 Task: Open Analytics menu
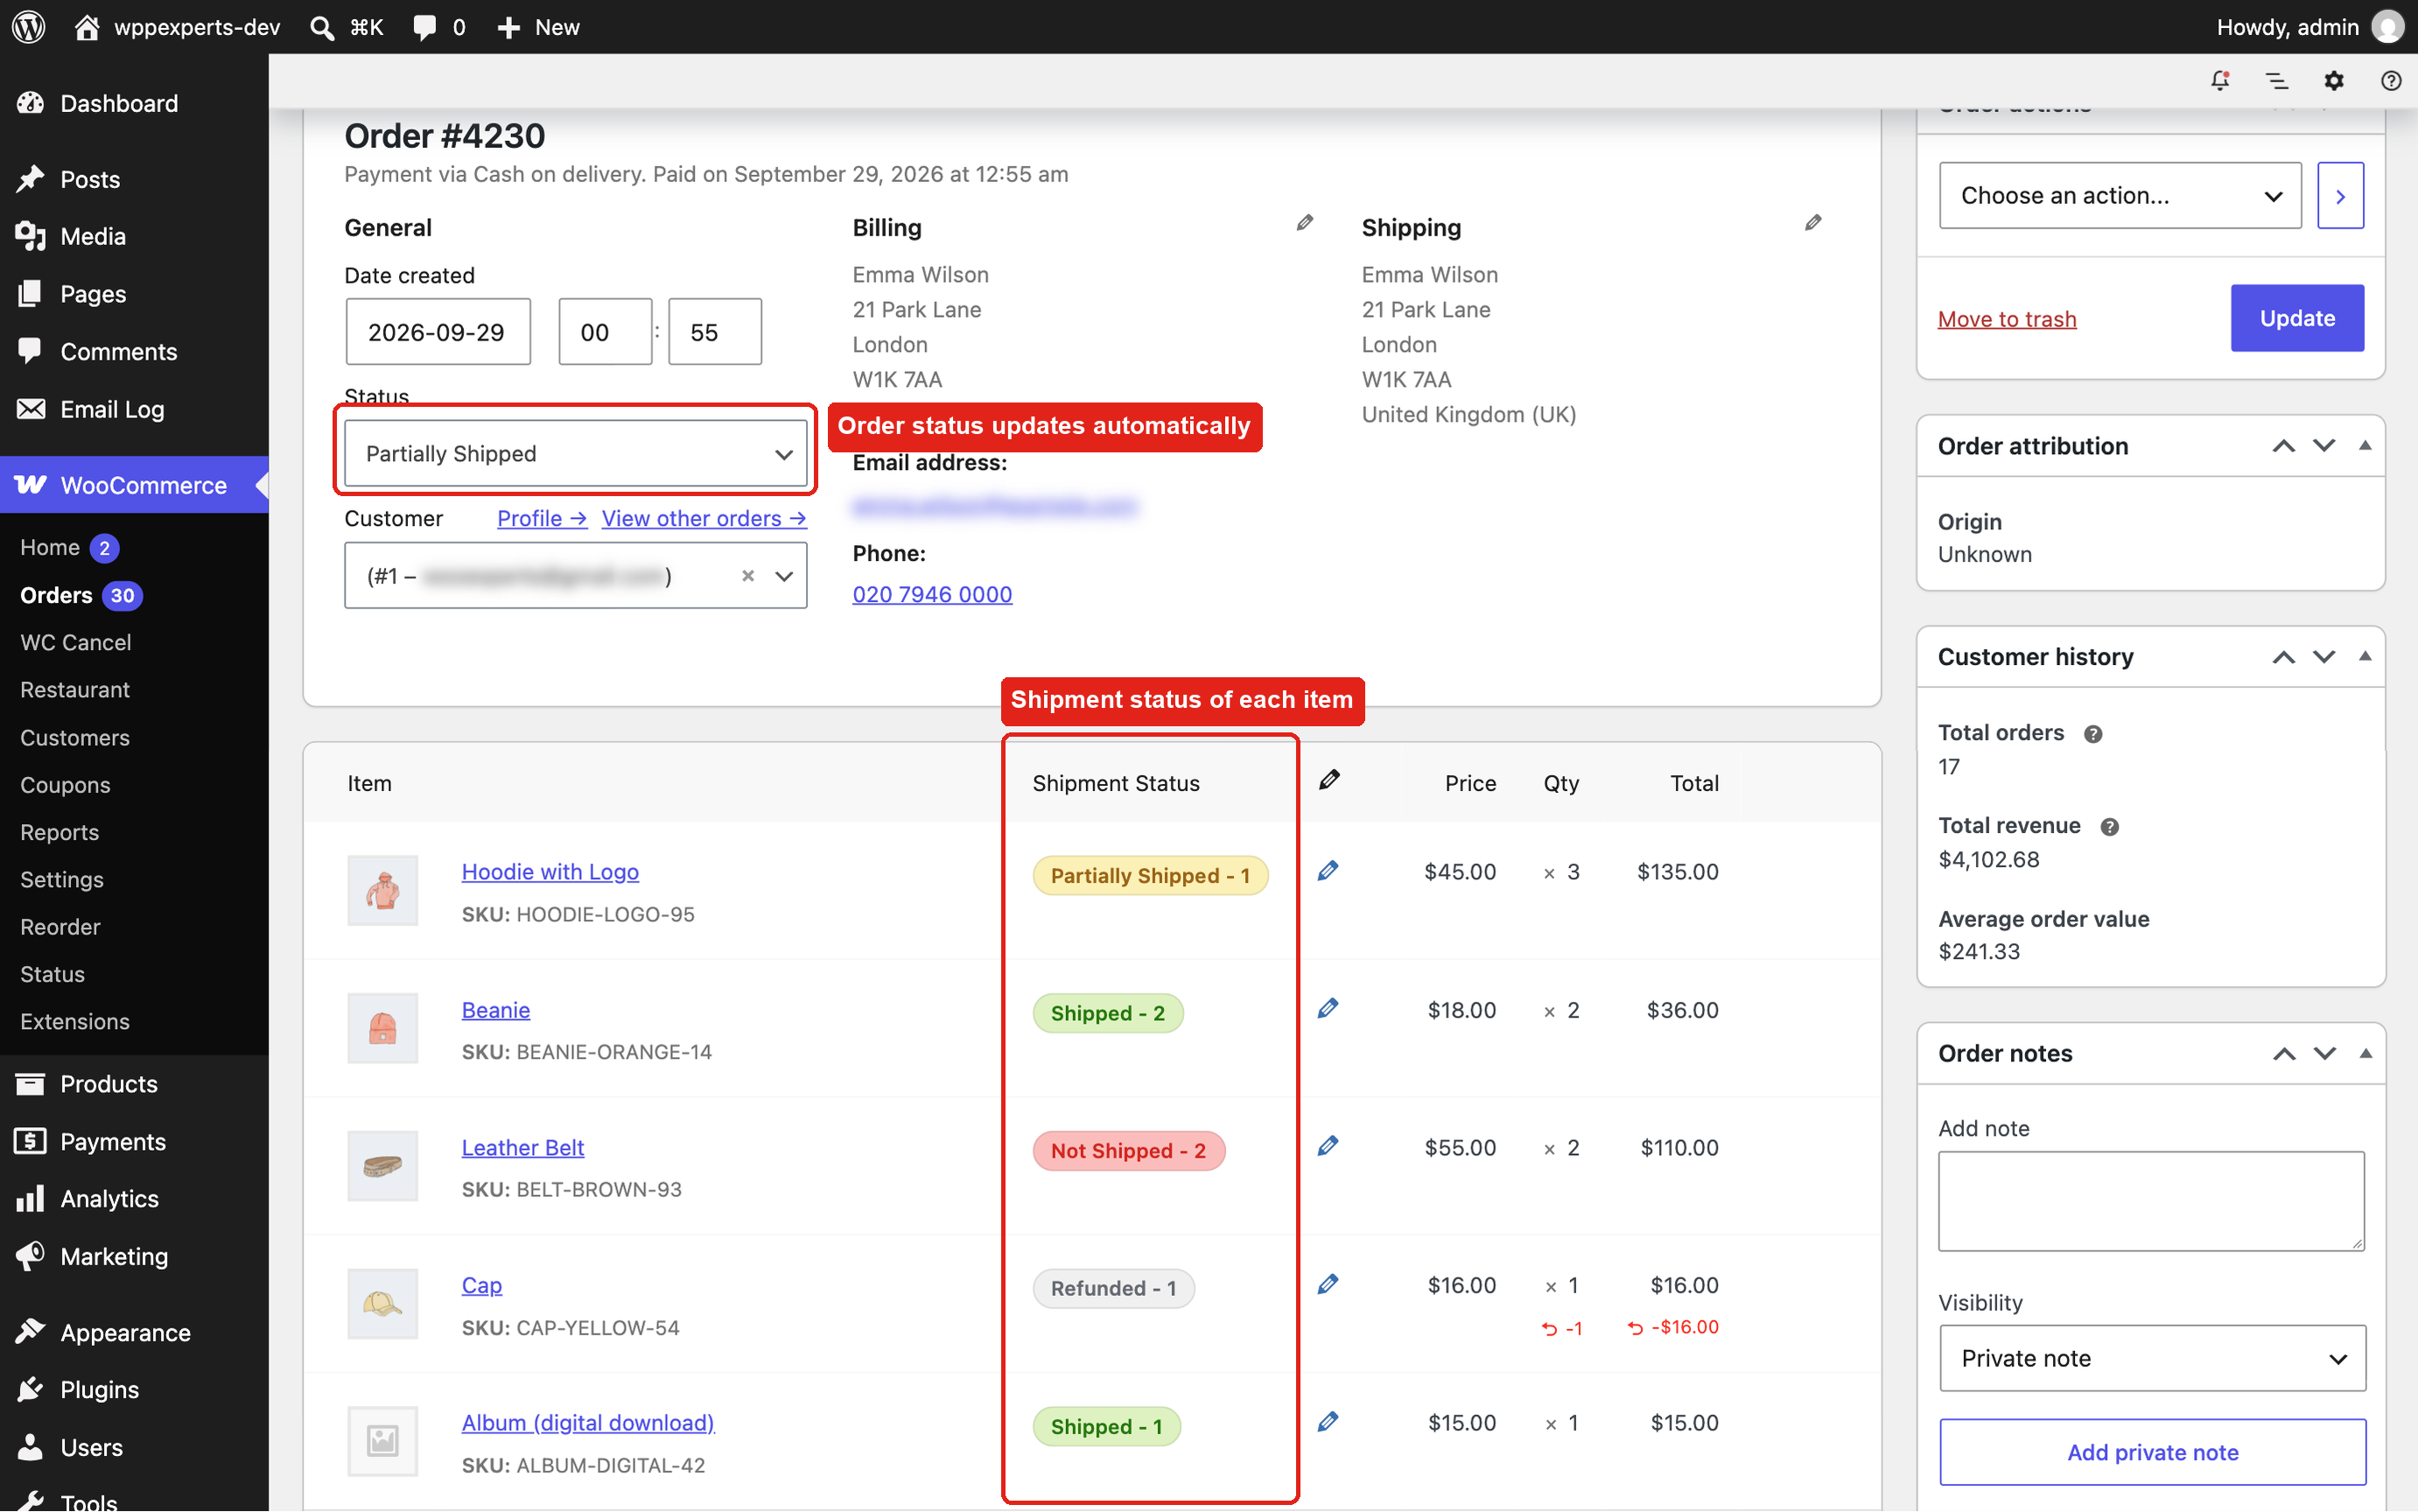pos(110,1199)
